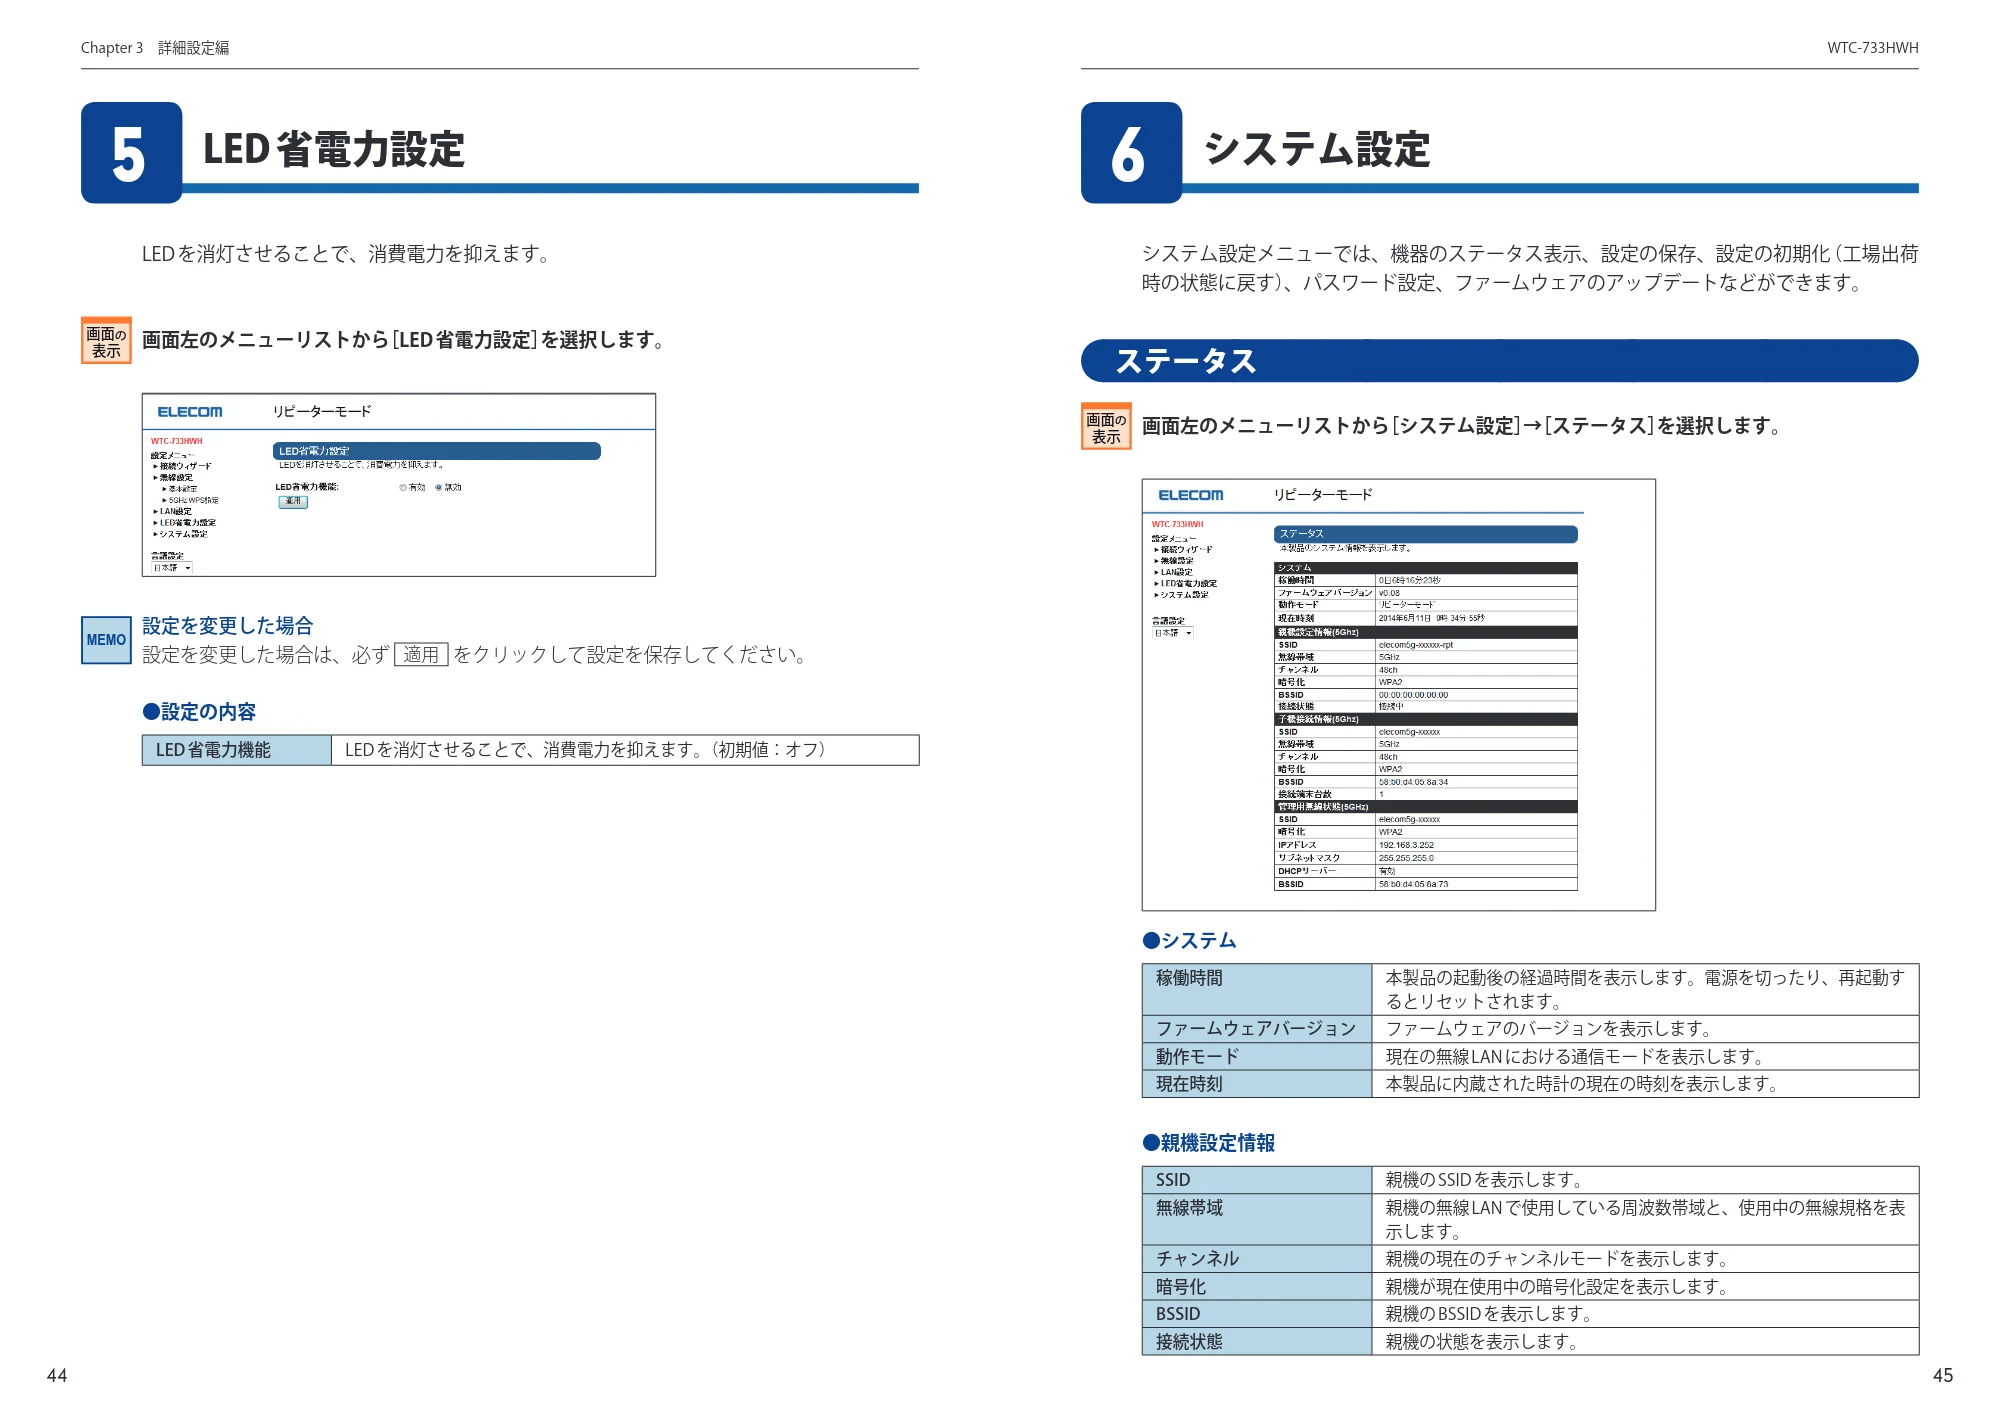Screen dimensions: 2000x1419
Task: Click the 稼働時間 row in システム table
Action: click(1530, 990)
